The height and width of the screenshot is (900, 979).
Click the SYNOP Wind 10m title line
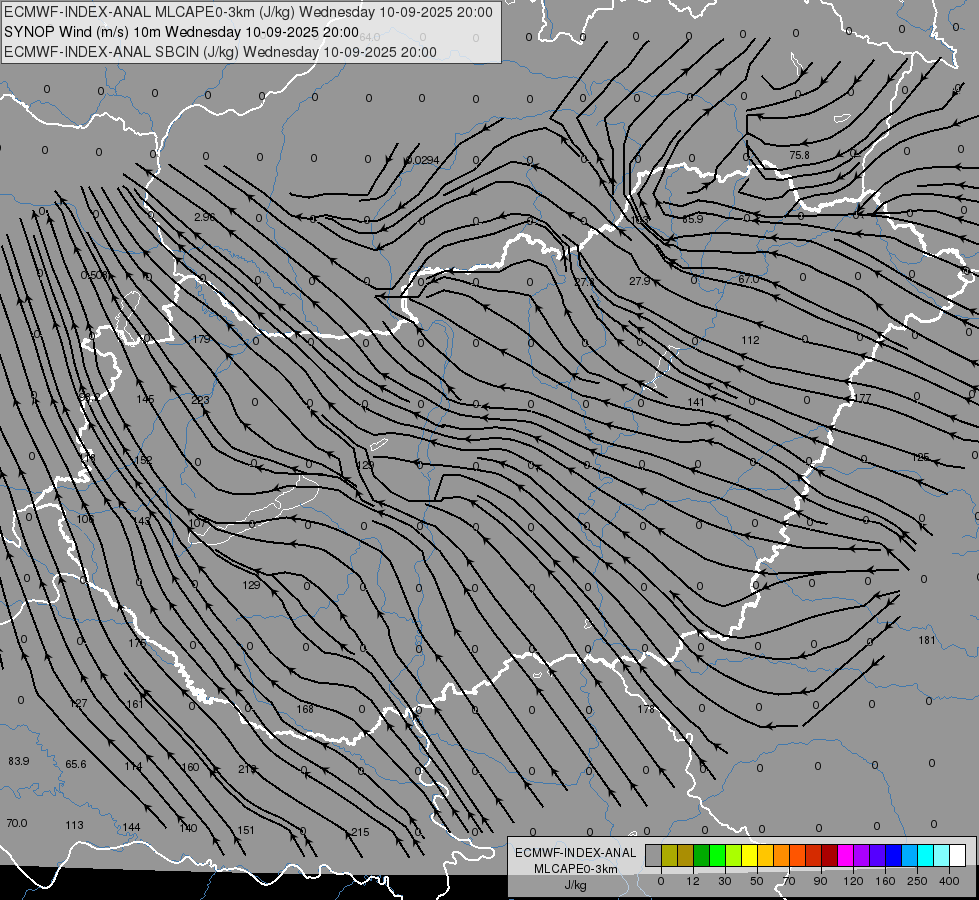[x=181, y=32]
